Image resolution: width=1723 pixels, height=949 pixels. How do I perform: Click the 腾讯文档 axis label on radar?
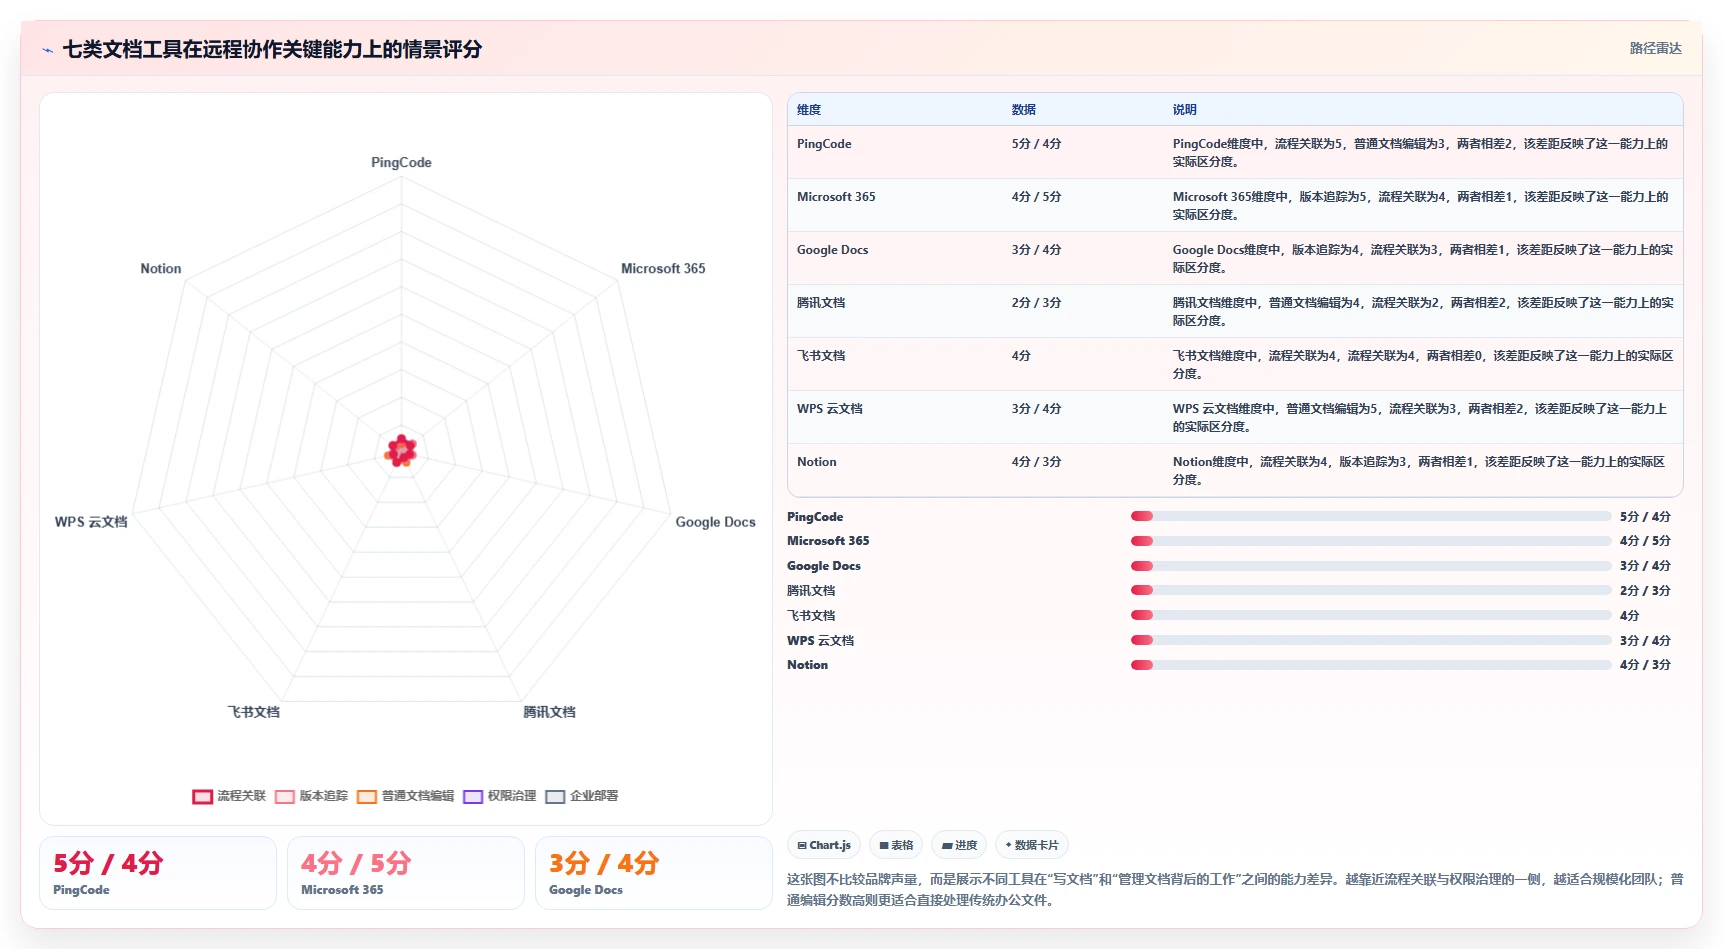click(549, 712)
